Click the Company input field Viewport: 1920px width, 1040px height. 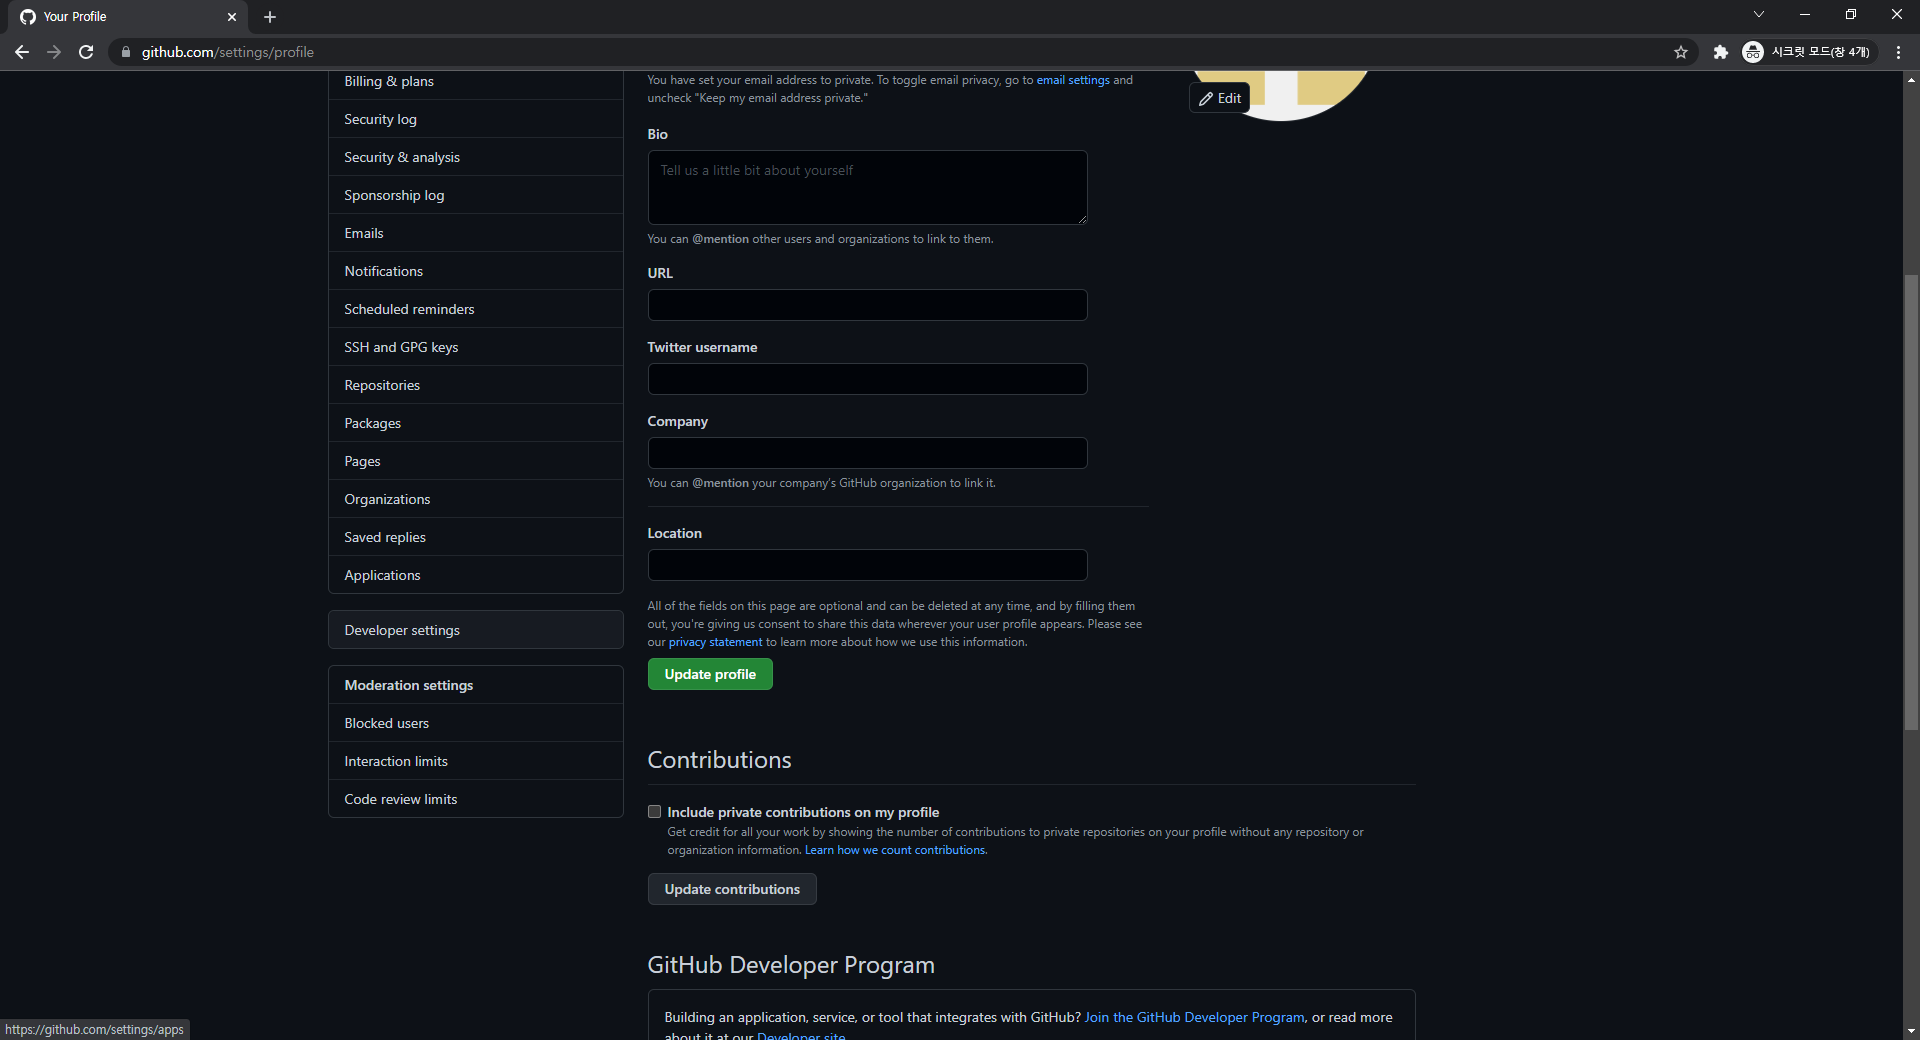(867, 453)
